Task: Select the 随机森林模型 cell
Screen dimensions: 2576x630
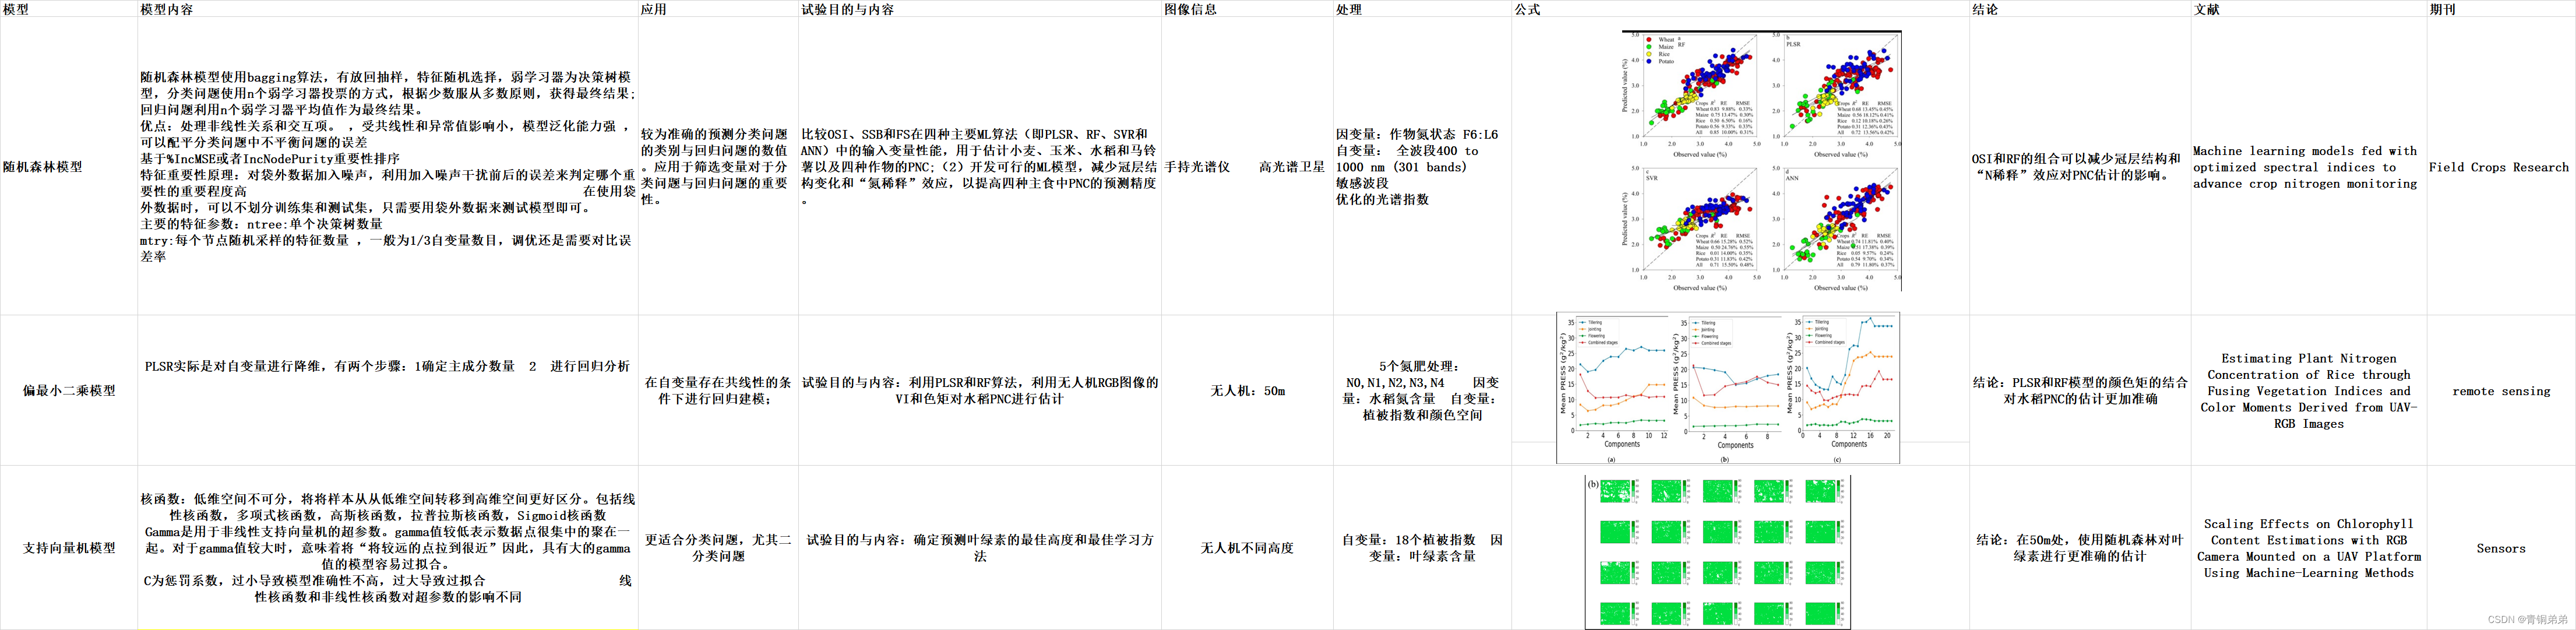Action: 43,167
